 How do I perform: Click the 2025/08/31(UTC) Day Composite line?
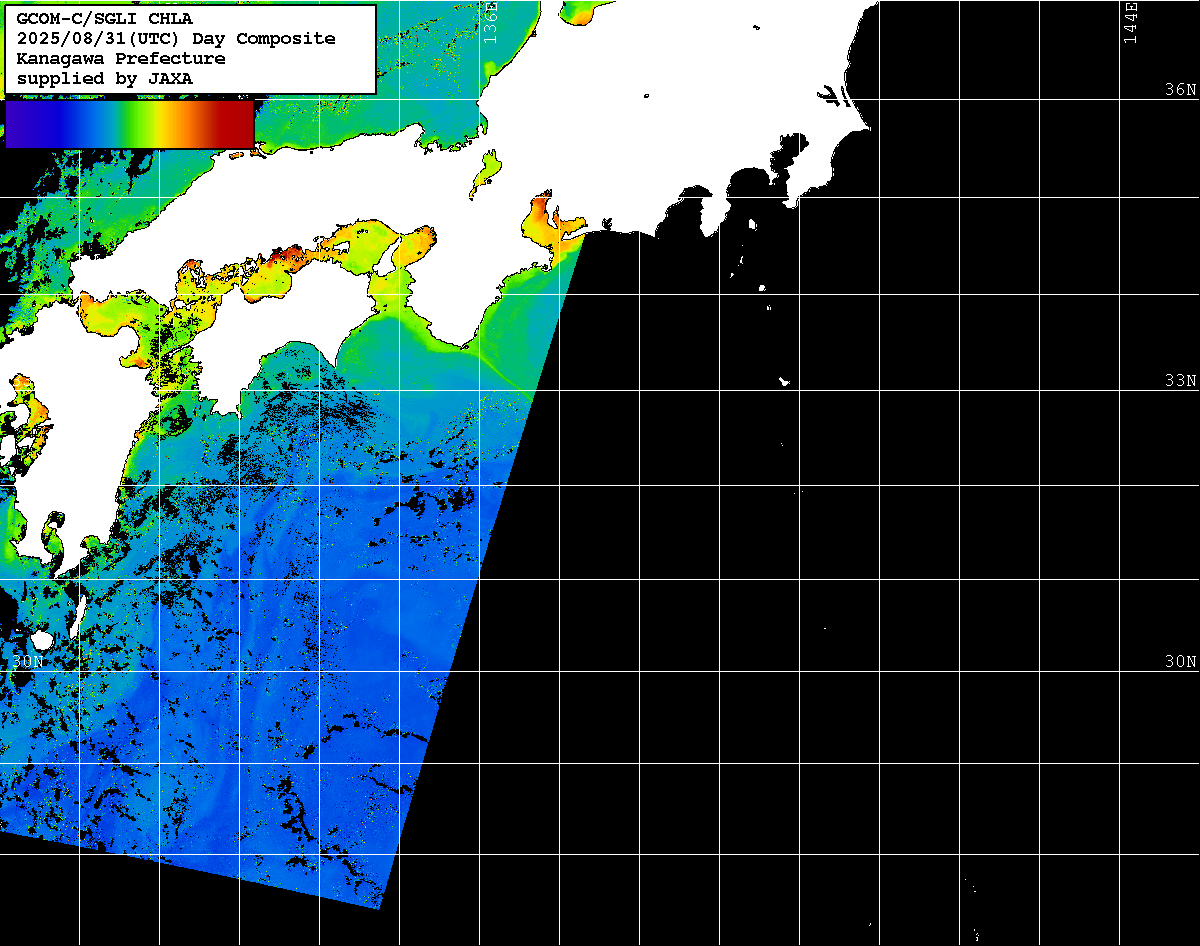click(176, 39)
